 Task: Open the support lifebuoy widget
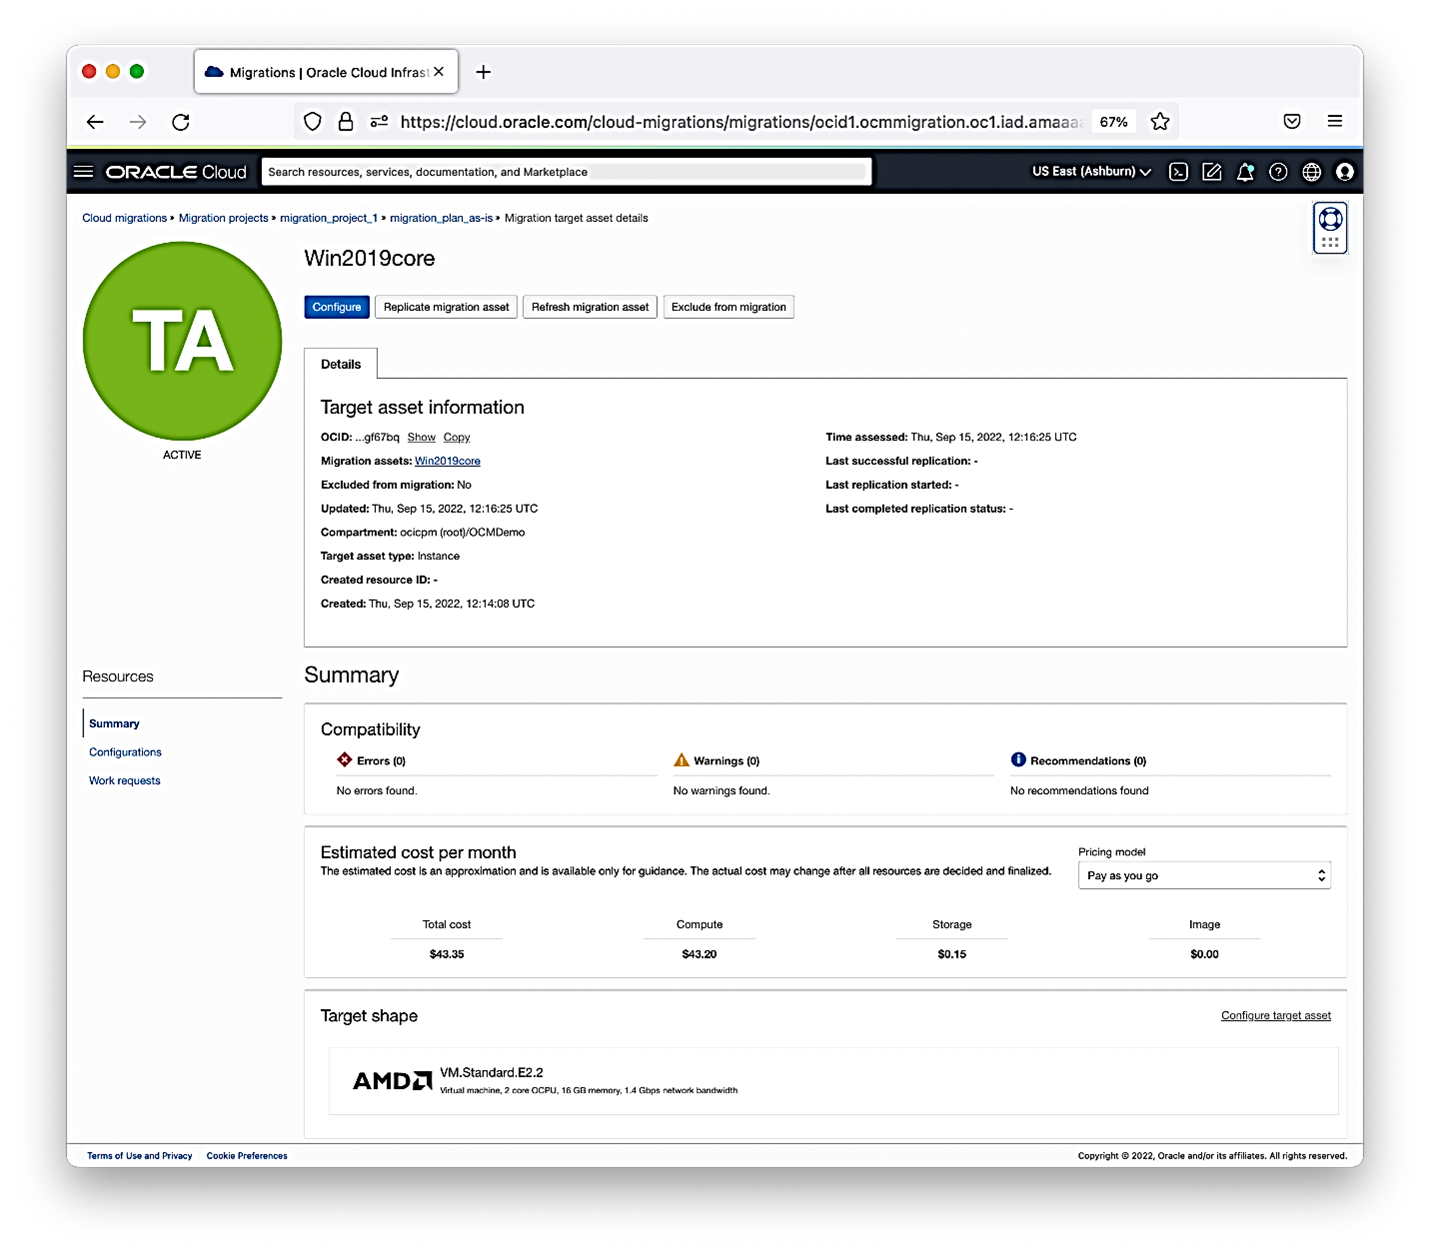pyautogui.click(x=1330, y=222)
